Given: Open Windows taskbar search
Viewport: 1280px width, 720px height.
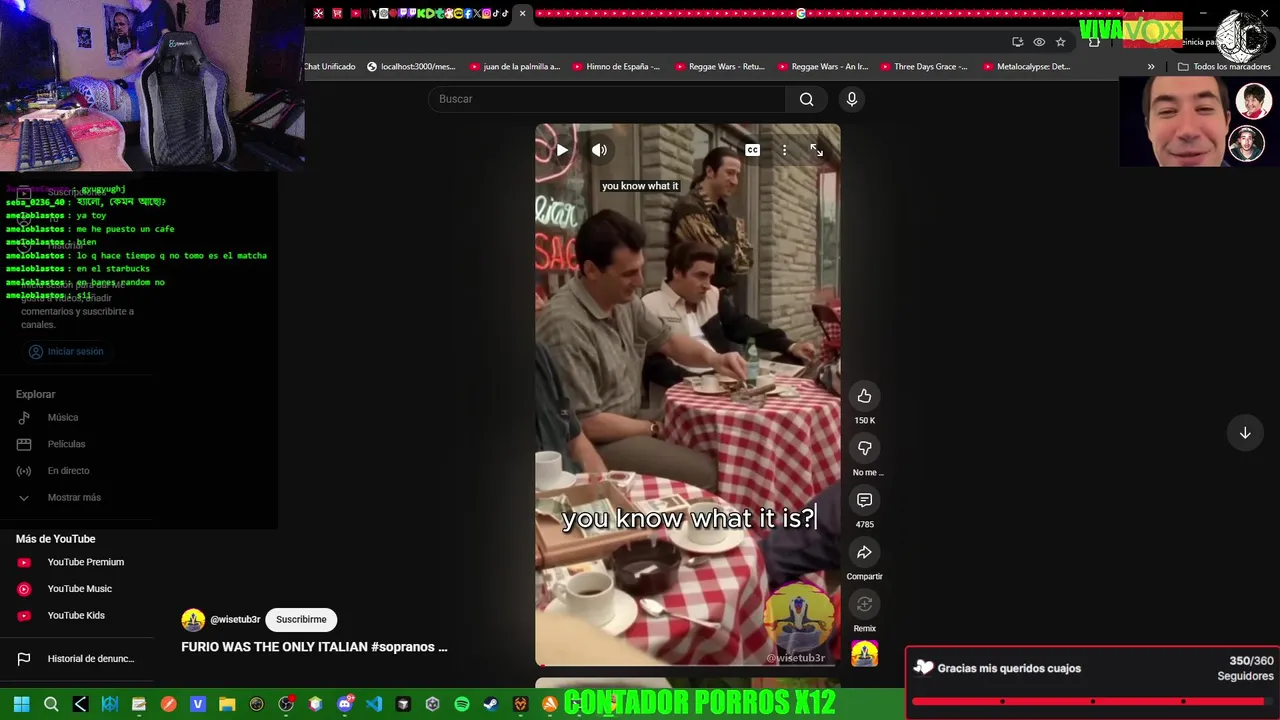Looking at the screenshot, I should pos(51,704).
